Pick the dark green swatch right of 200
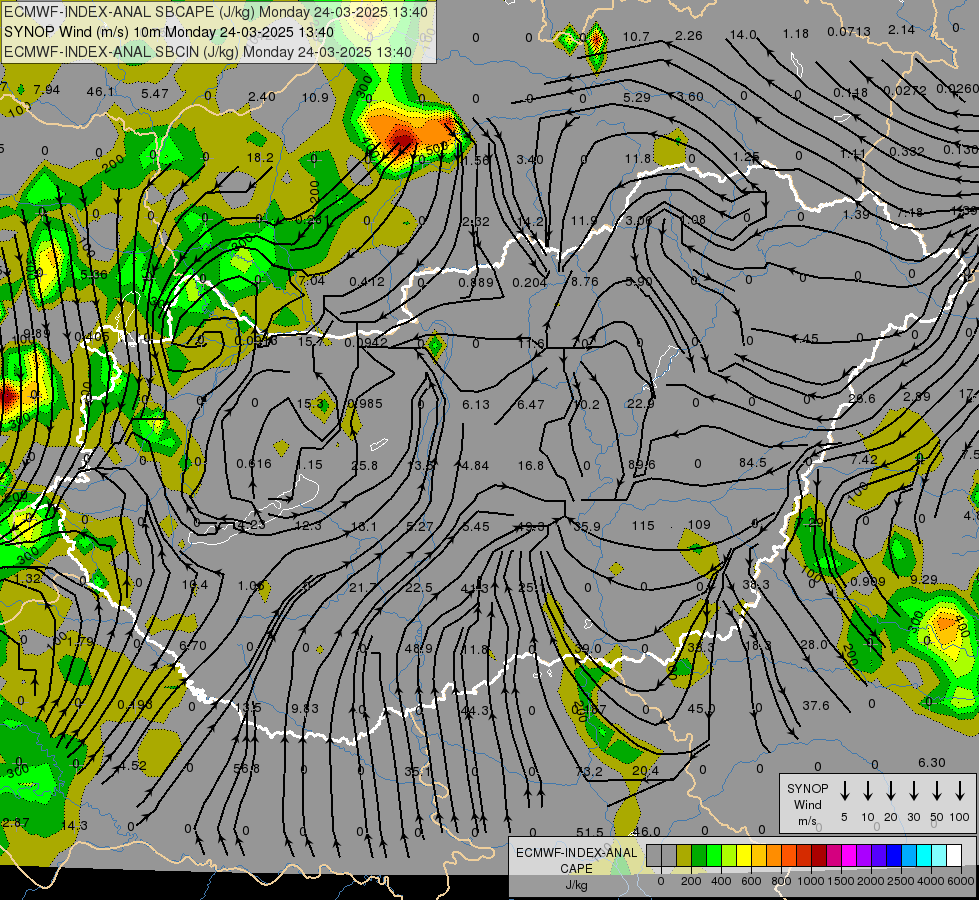 point(699,855)
